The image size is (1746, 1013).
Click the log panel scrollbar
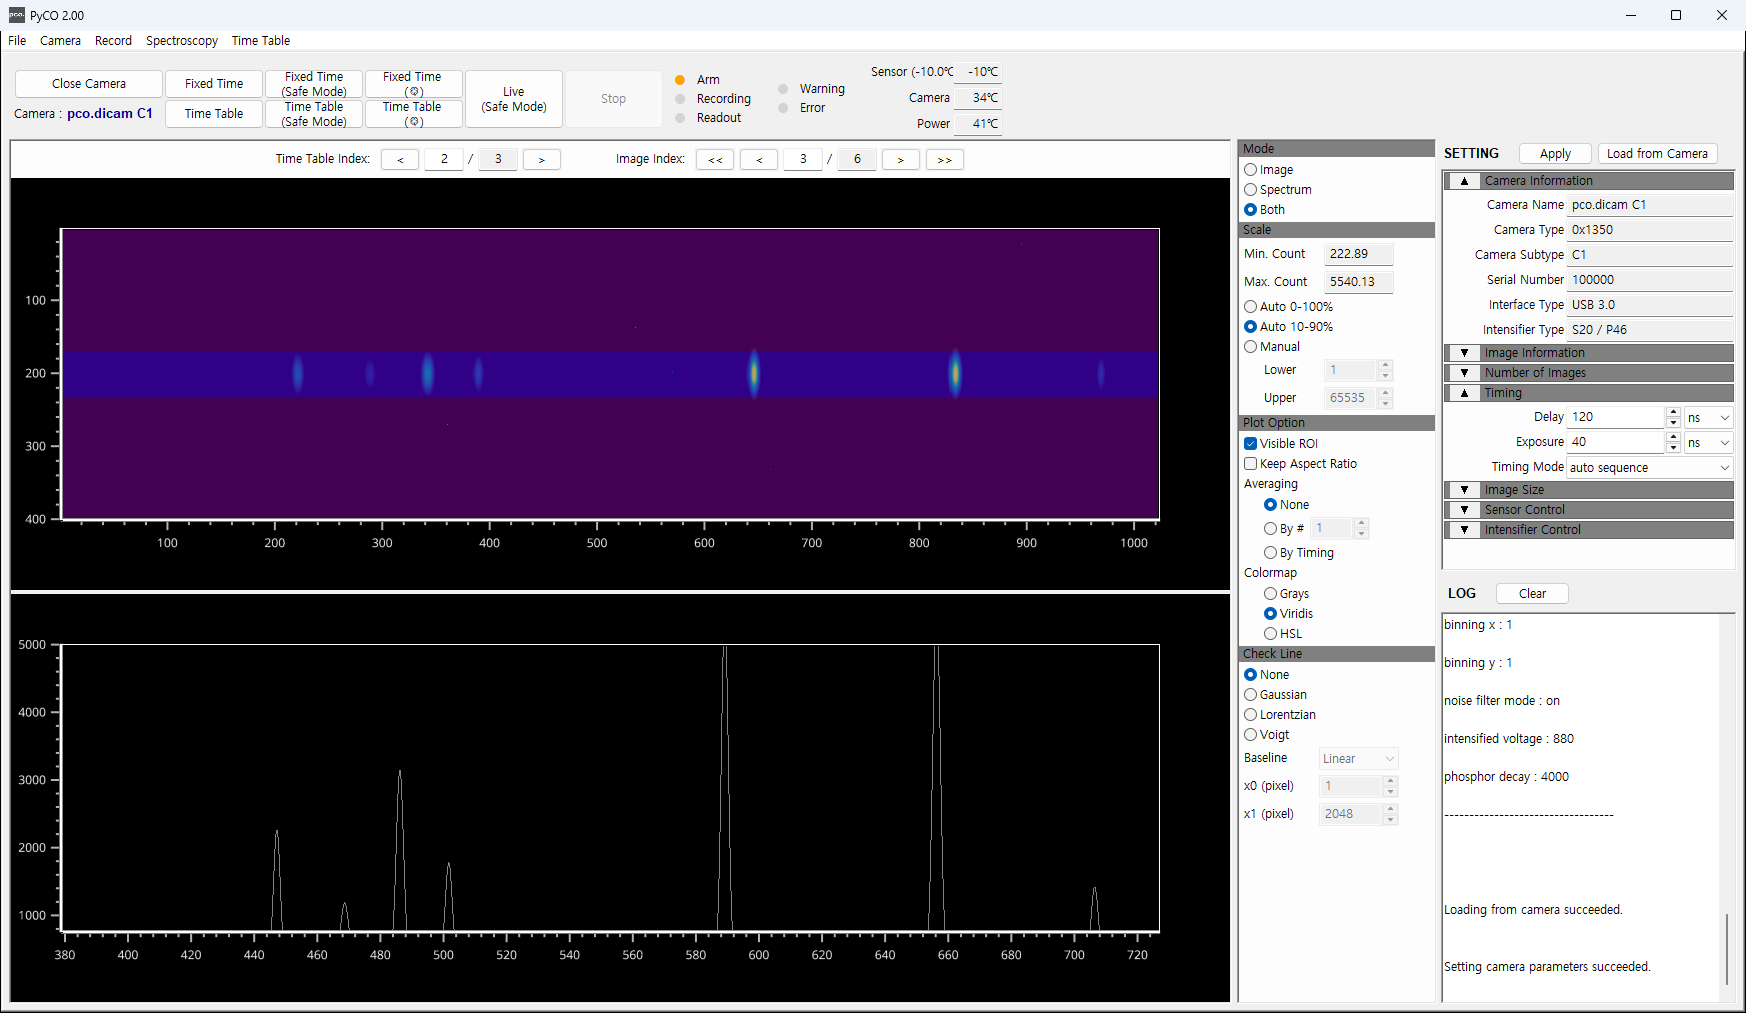pos(1727,948)
